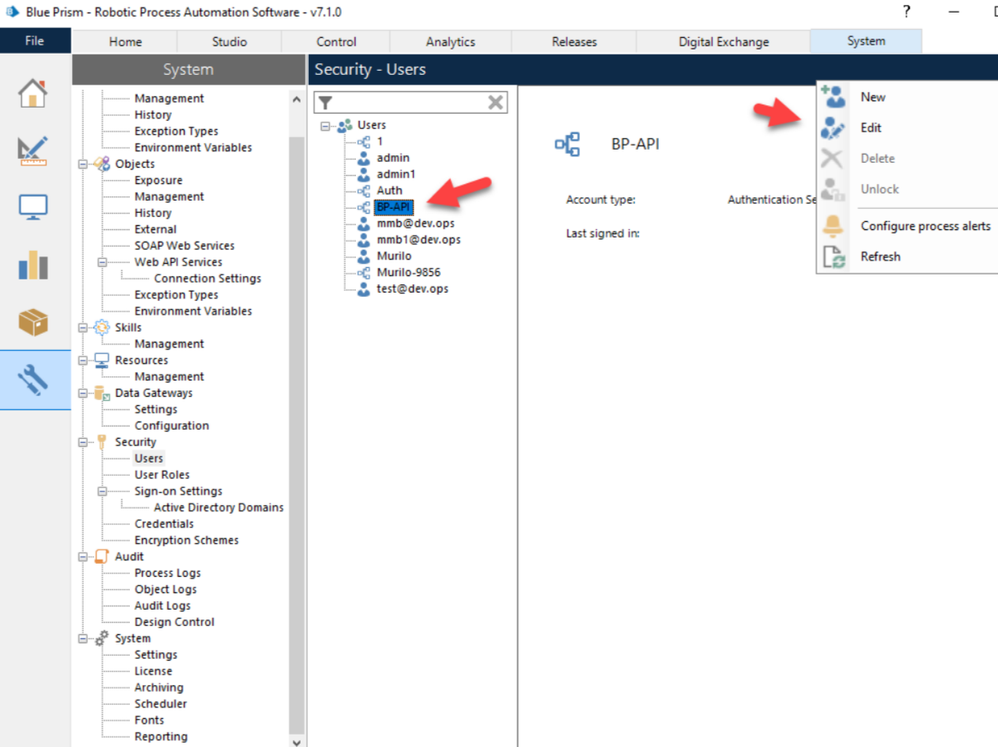Open Scheduler under System
The width and height of the screenshot is (998, 747).
(160, 704)
